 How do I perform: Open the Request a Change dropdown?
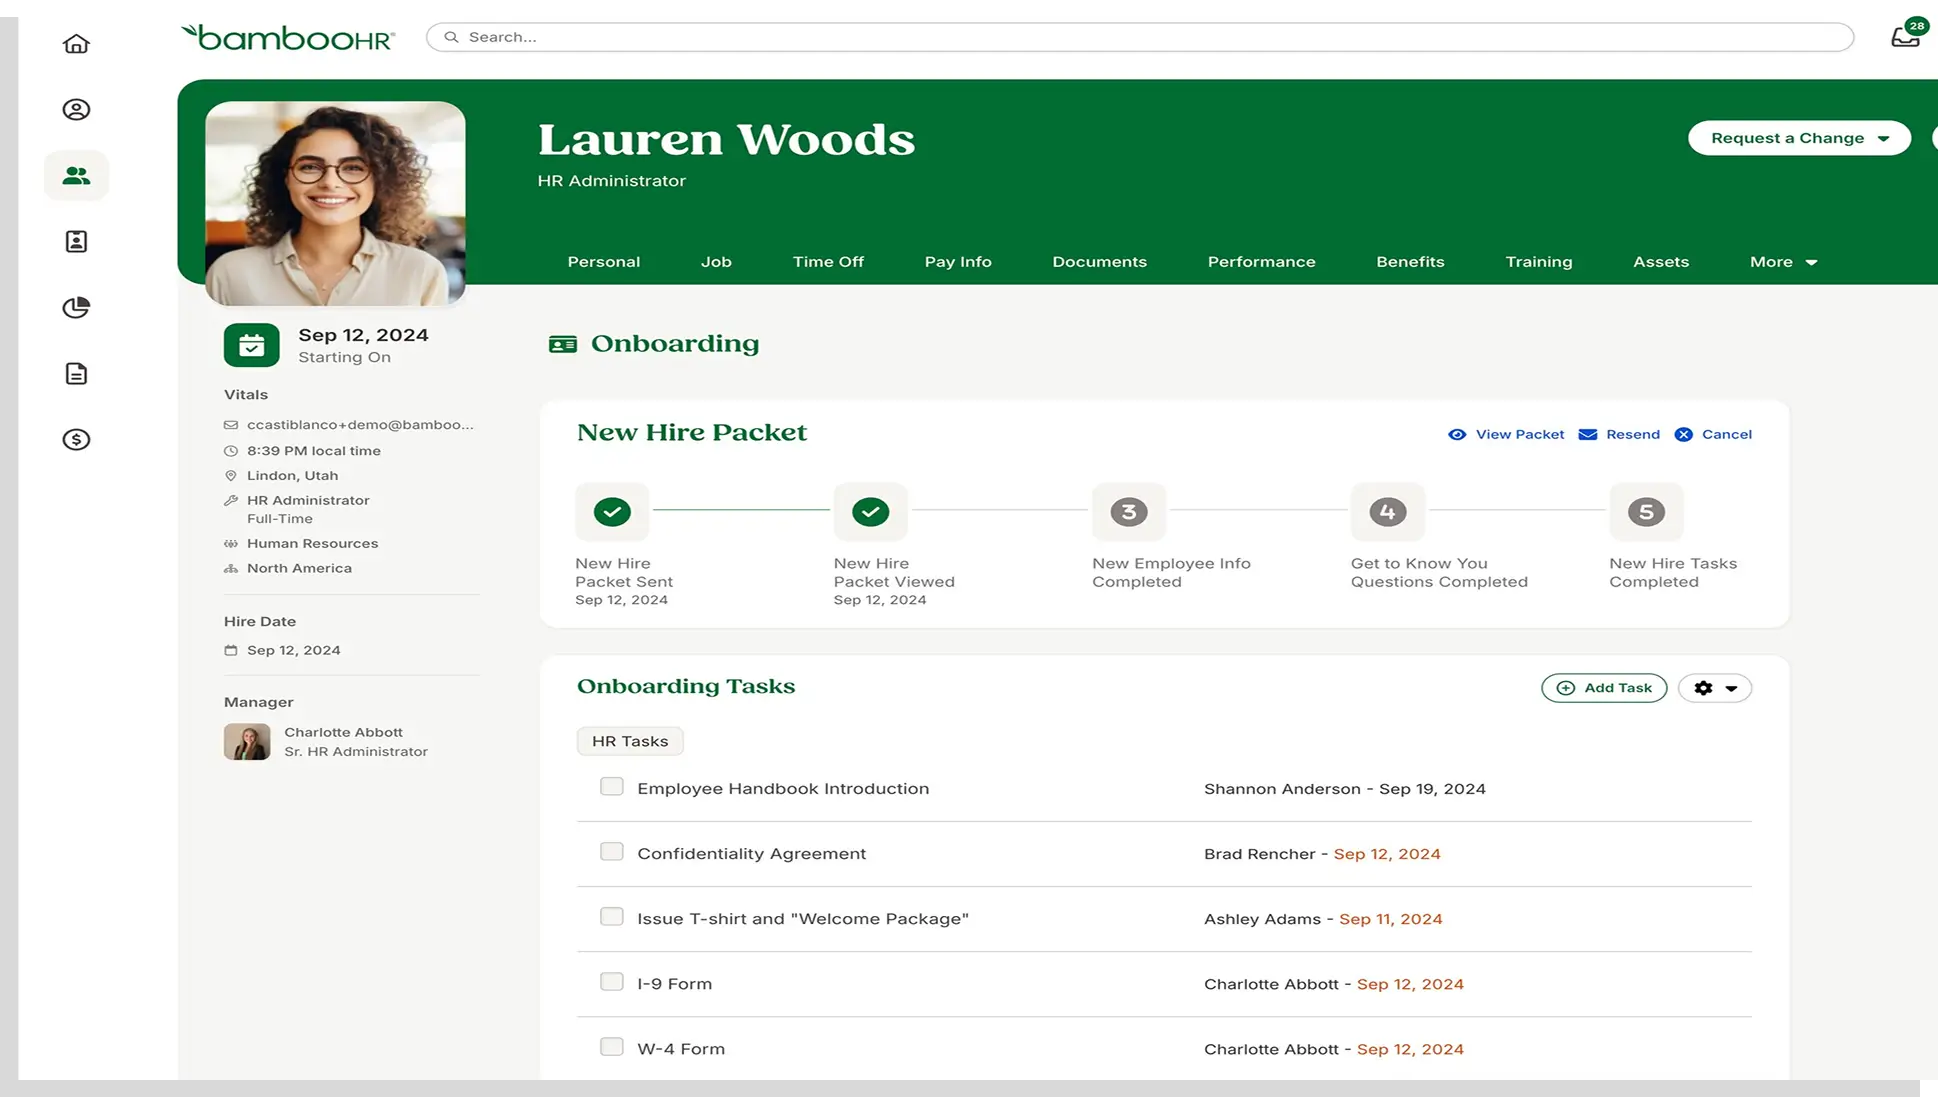coord(1799,138)
